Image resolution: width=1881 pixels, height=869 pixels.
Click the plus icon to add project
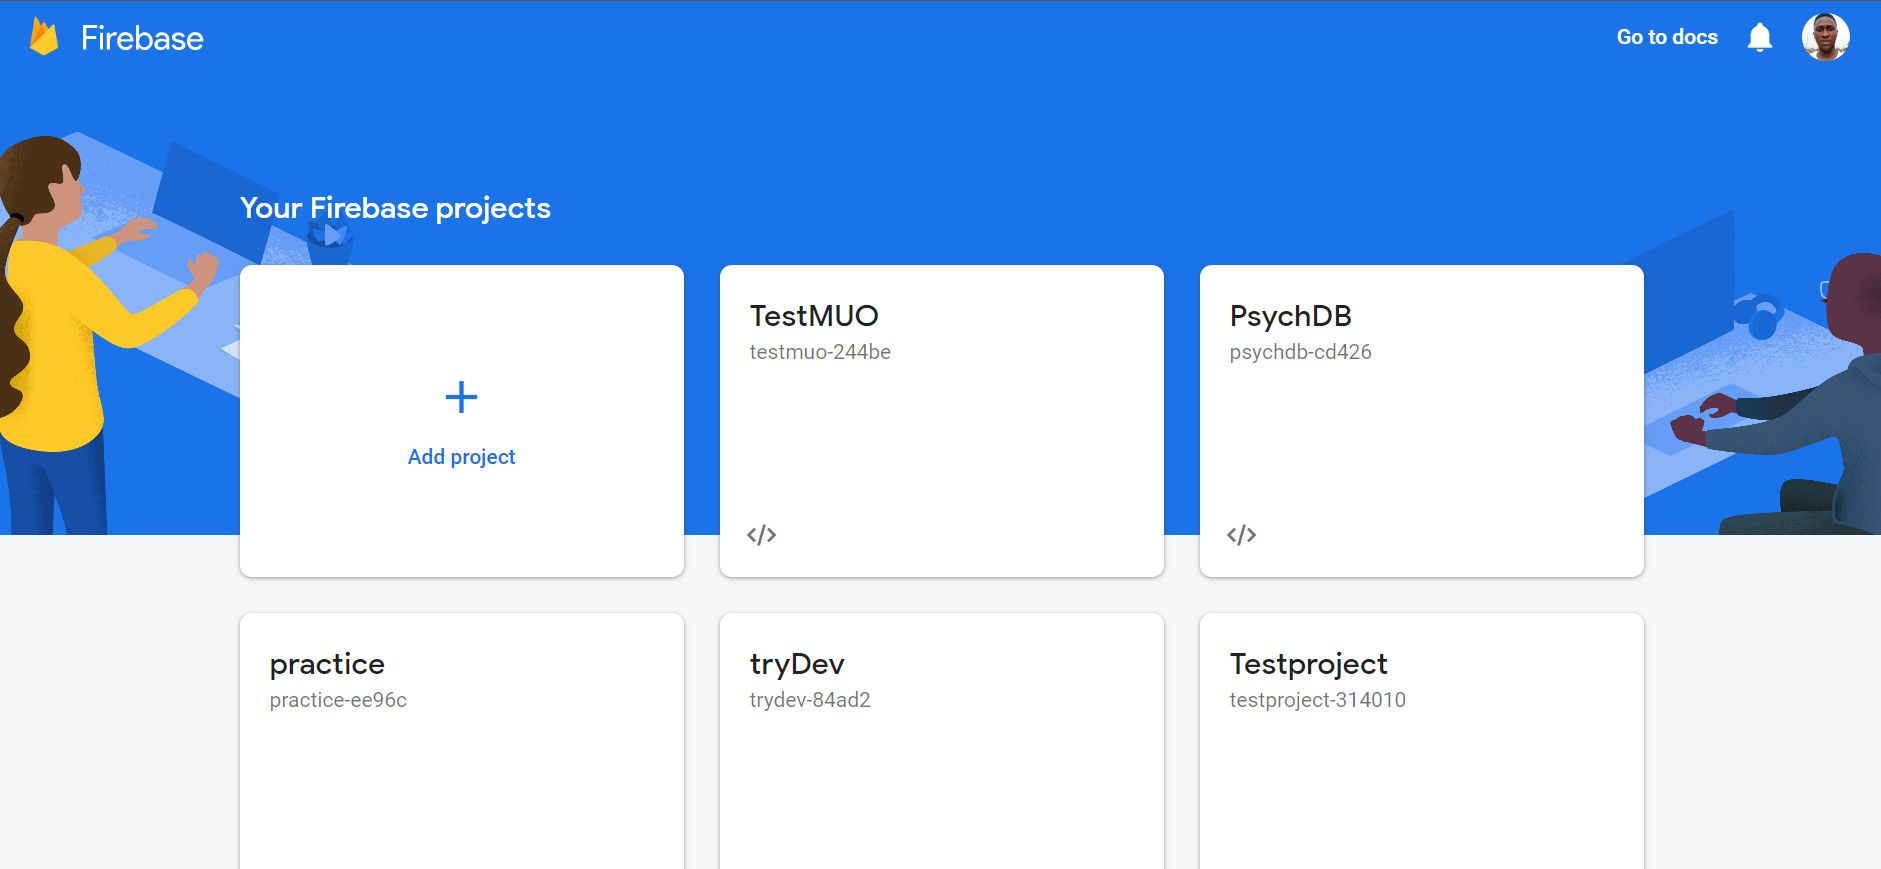click(461, 398)
